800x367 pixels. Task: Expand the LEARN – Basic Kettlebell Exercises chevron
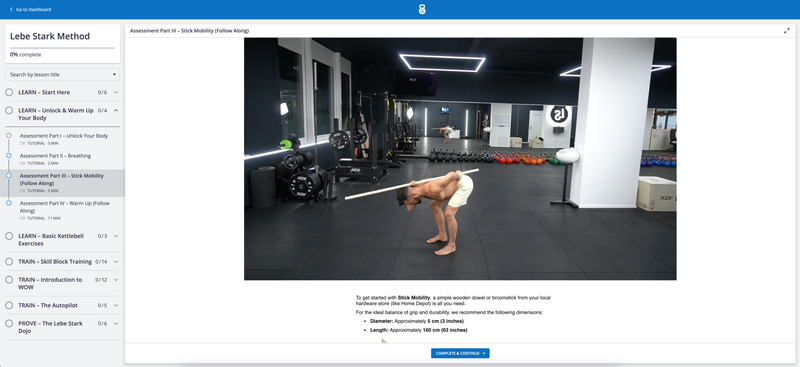click(116, 236)
